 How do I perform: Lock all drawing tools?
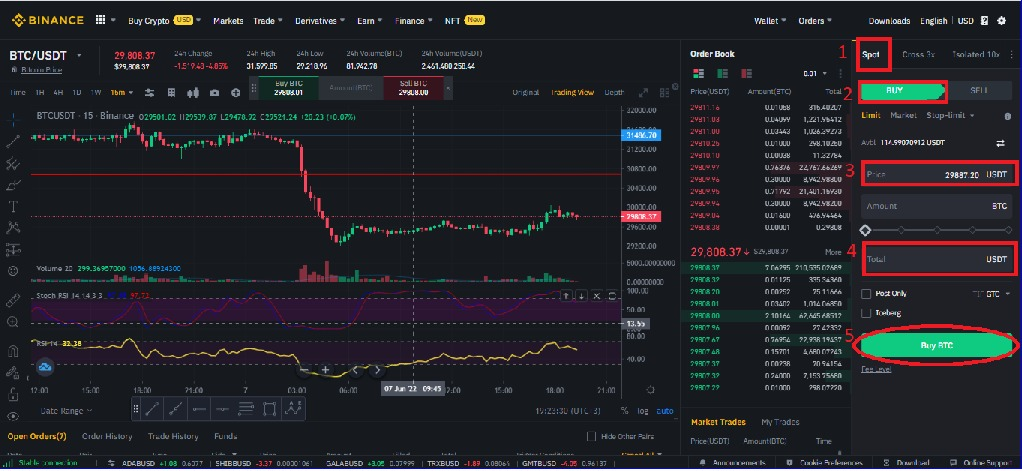point(14,394)
